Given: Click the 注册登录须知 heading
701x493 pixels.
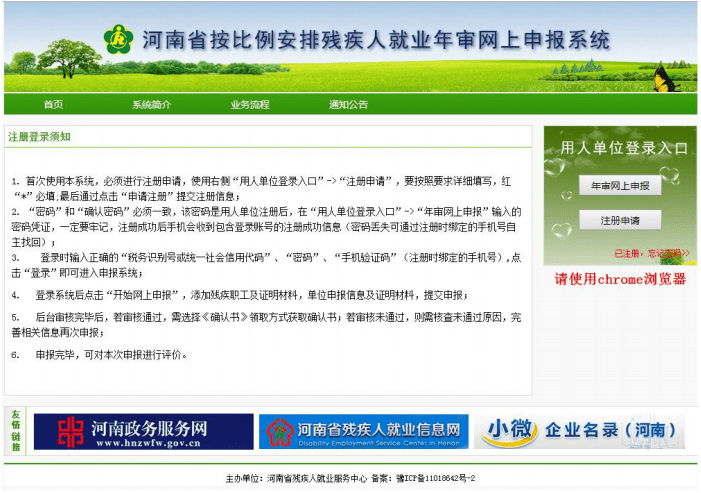Looking at the screenshot, I should coord(39,137).
